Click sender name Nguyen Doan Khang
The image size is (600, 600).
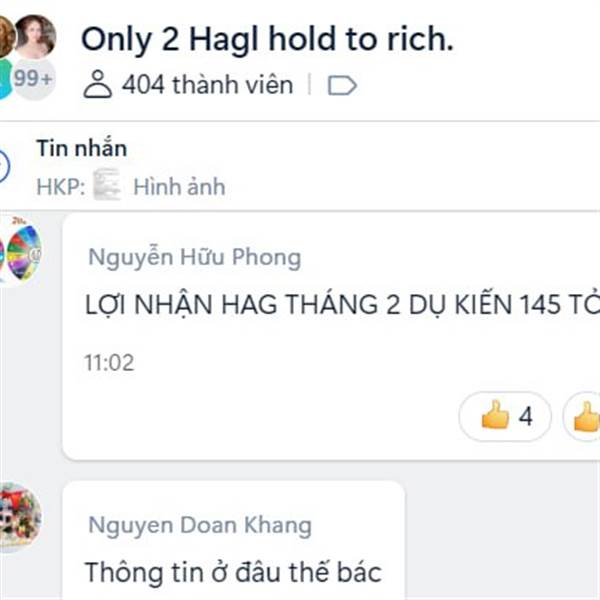pyautogui.click(x=200, y=525)
